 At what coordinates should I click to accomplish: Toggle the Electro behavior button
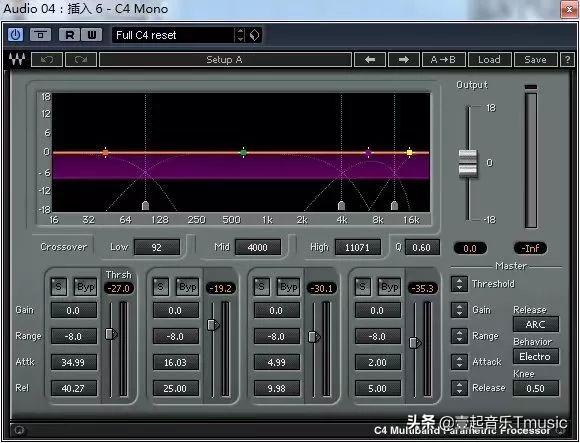pyautogui.click(x=536, y=356)
